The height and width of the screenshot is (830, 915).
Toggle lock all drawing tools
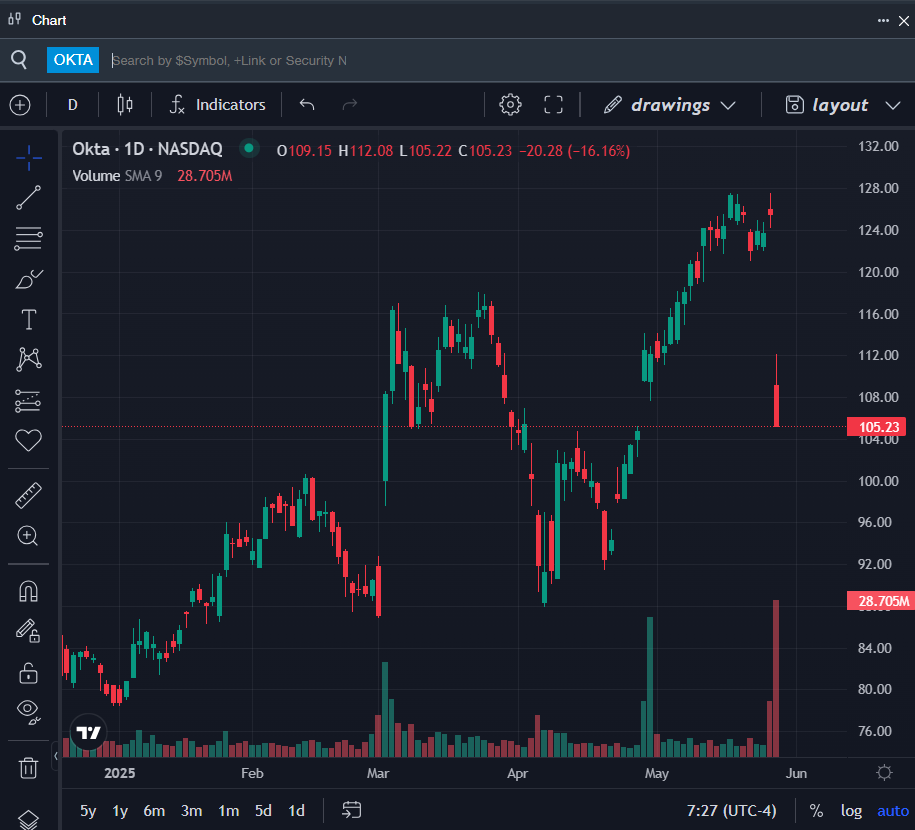coord(28,672)
